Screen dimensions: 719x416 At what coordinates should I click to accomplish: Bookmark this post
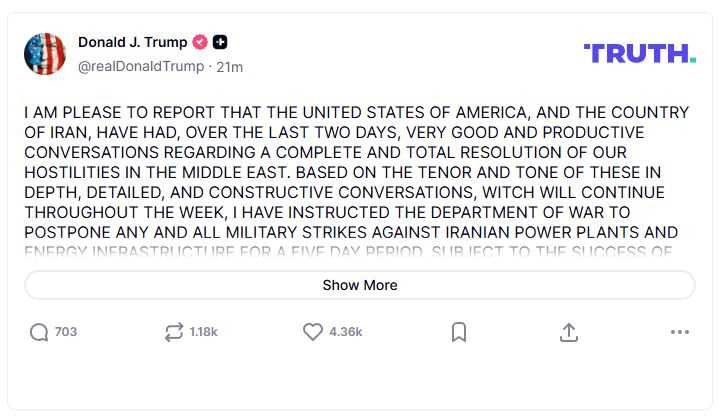pyautogui.click(x=458, y=332)
